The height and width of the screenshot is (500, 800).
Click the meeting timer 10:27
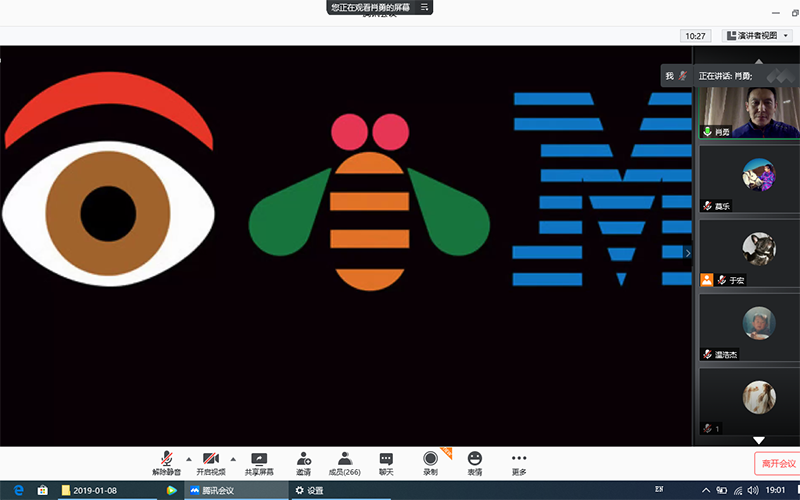pyautogui.click(x=695, y=36)
